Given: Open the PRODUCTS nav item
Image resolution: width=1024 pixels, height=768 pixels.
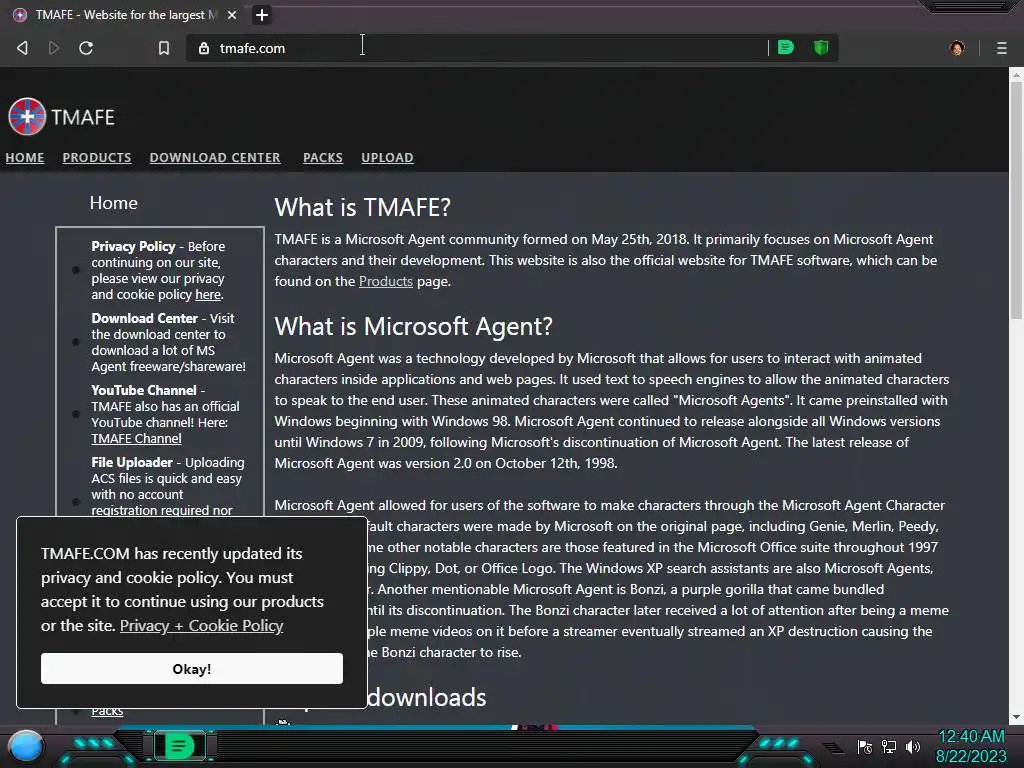Looking at the screenshot, I should click(x=97, y=157).
